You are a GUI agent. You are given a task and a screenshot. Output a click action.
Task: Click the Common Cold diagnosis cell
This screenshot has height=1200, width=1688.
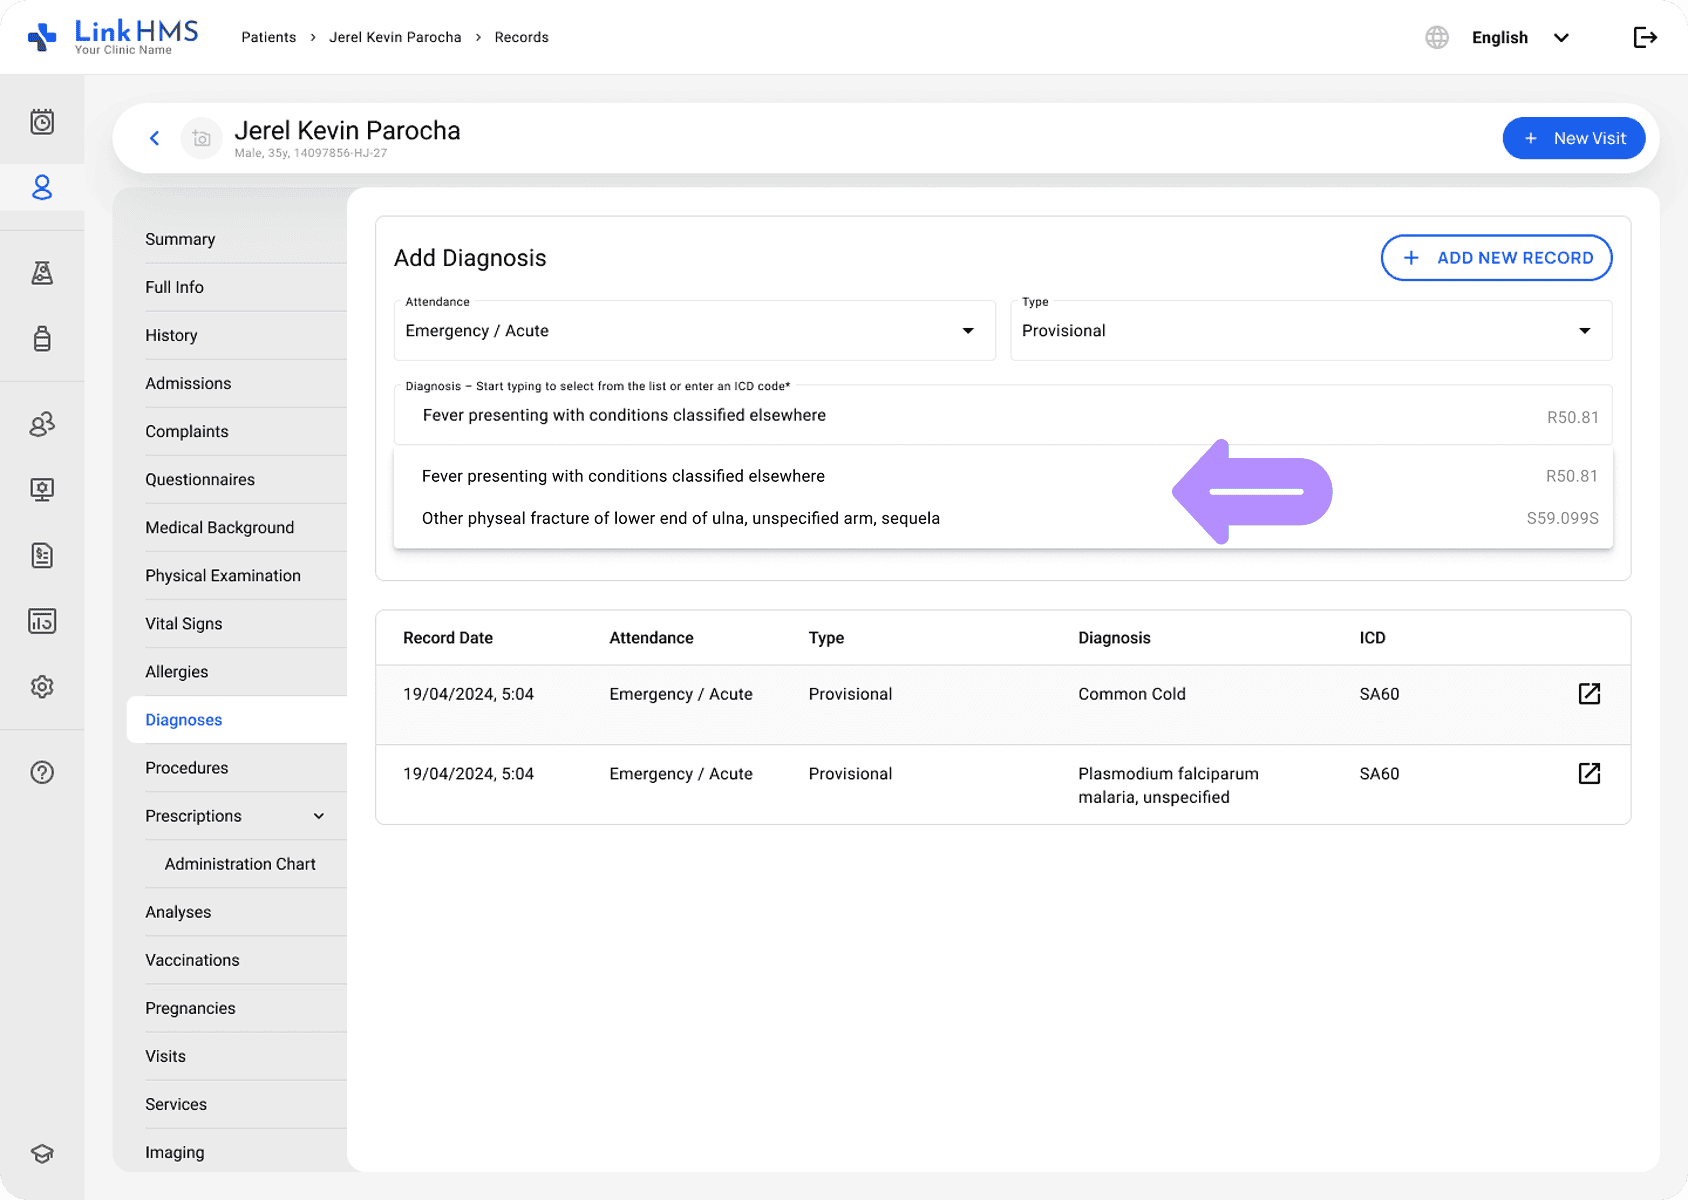point(1132,694)
